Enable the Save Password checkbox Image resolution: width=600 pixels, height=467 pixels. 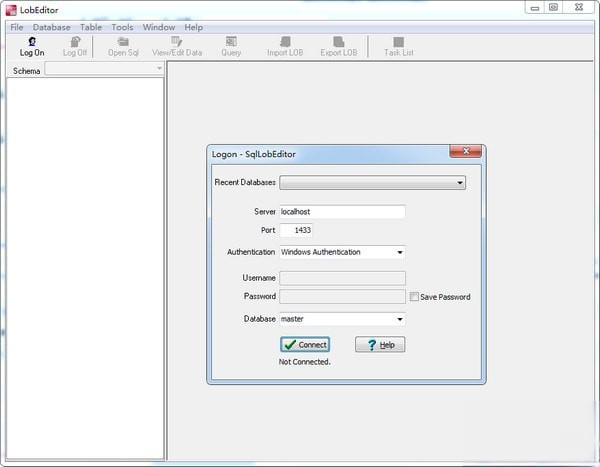(414, 297)
